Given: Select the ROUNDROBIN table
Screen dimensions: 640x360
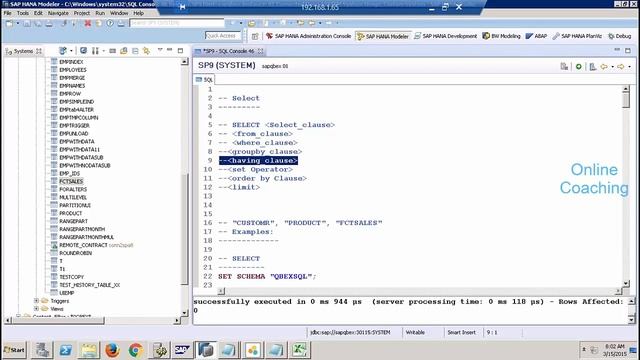Looking at the screenshot, I should tap(76, 253).
